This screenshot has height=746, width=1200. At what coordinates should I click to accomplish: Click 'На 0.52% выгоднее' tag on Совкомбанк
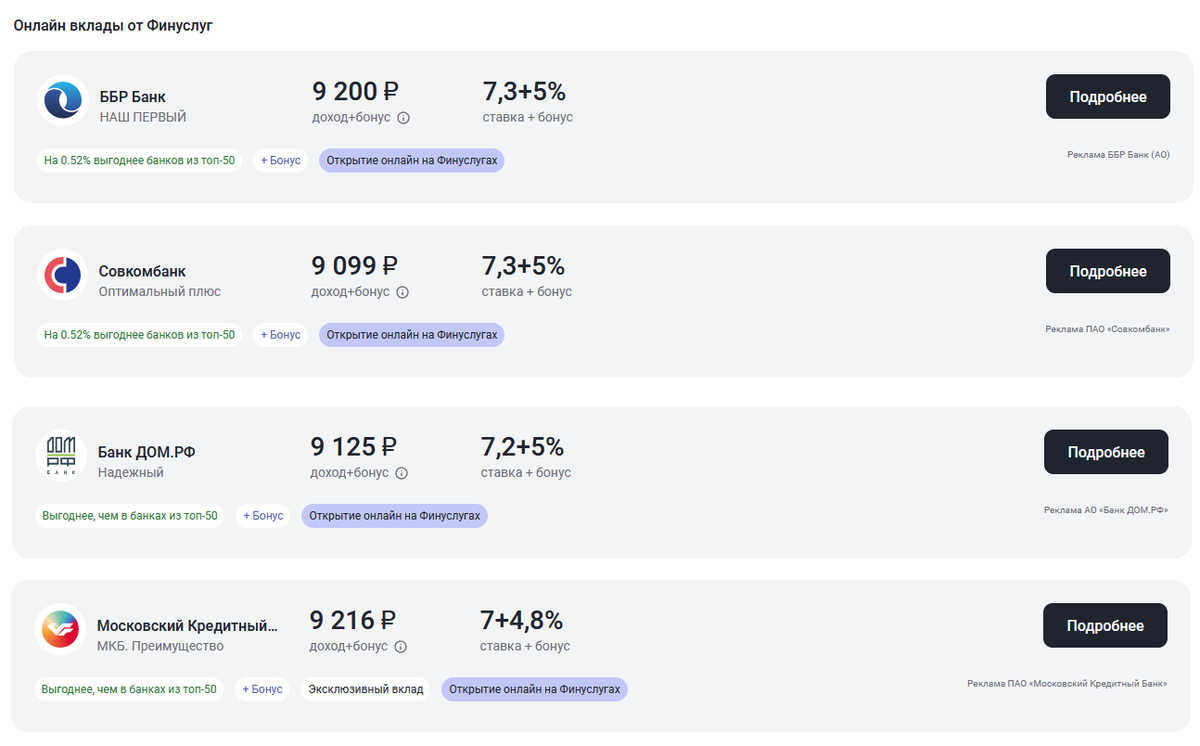140,335
